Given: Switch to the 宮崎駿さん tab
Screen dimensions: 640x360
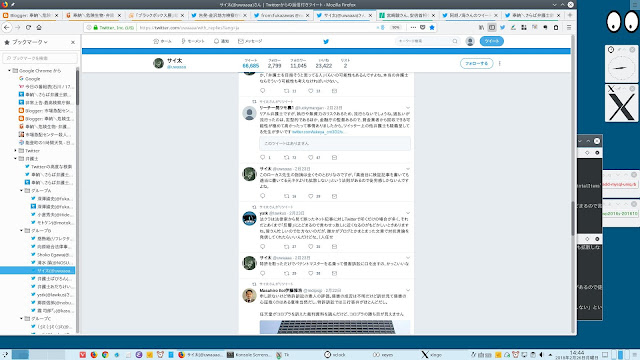Looking at the screenshot, I should click(407, 15).
